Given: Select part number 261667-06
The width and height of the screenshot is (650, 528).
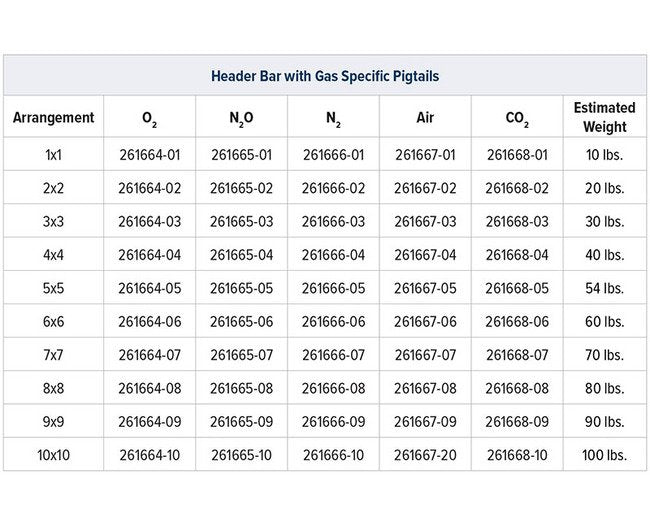Looking at the screenshot, I should [x=425, y=321].
